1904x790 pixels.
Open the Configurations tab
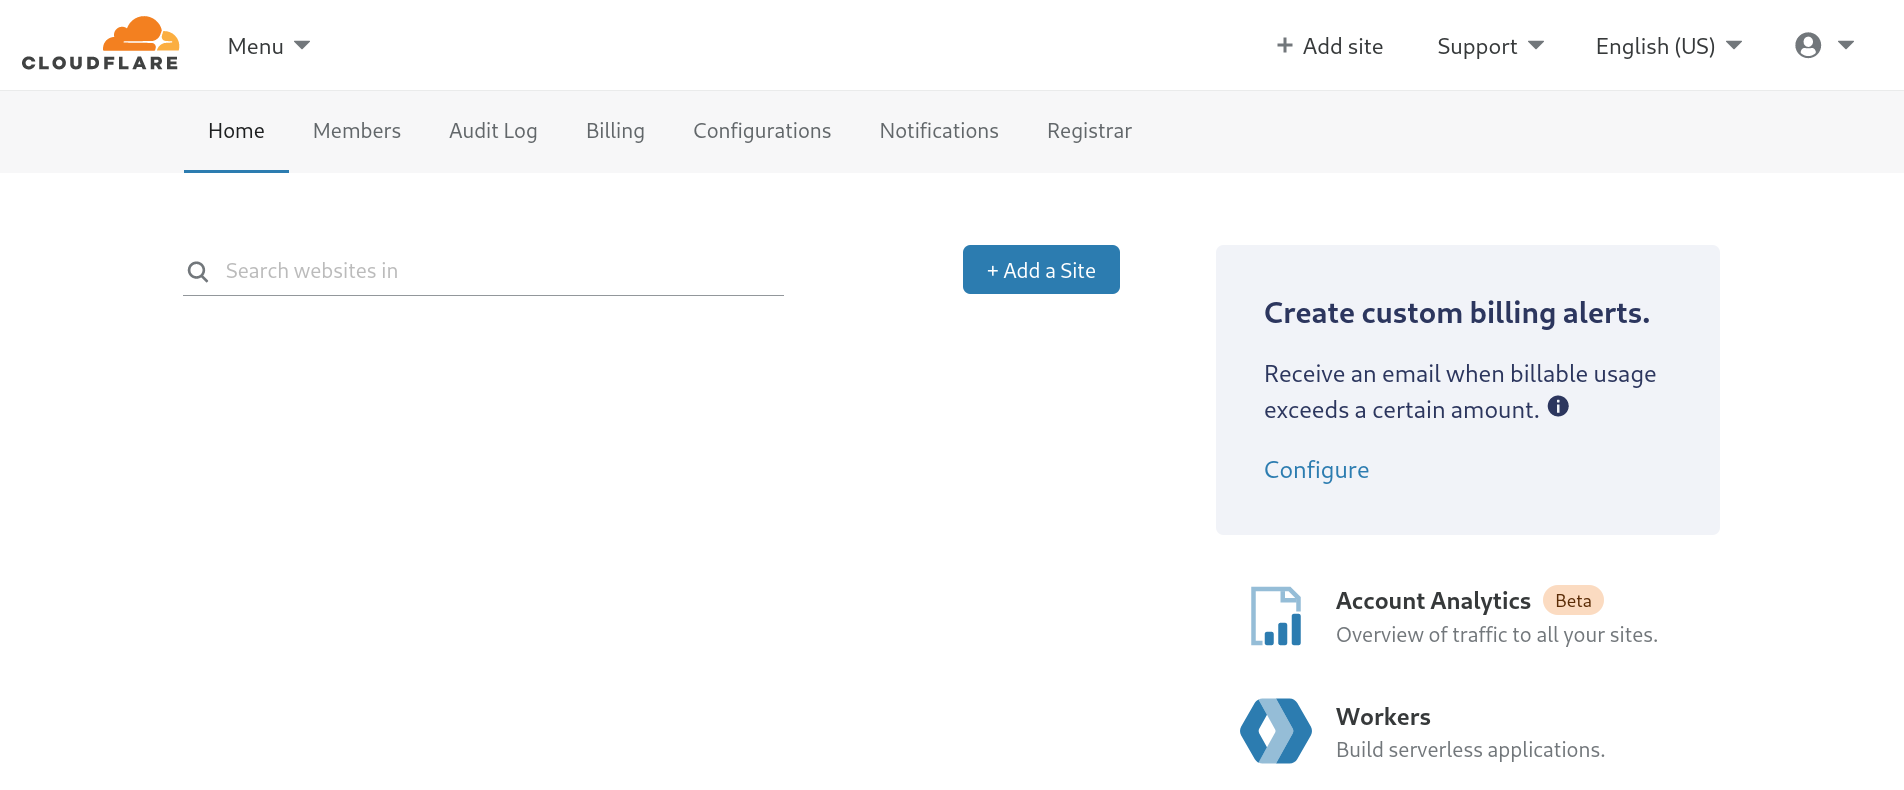coord(762,131)
